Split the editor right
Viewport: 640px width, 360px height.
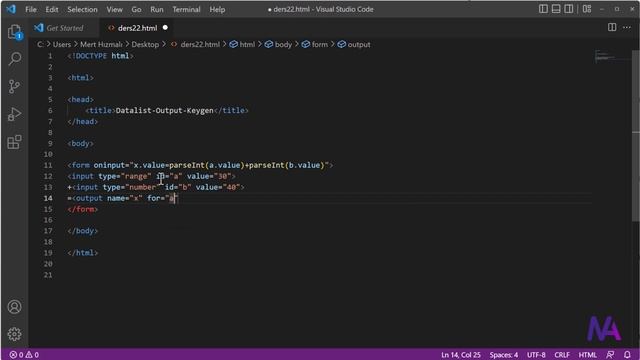[612, 27]
